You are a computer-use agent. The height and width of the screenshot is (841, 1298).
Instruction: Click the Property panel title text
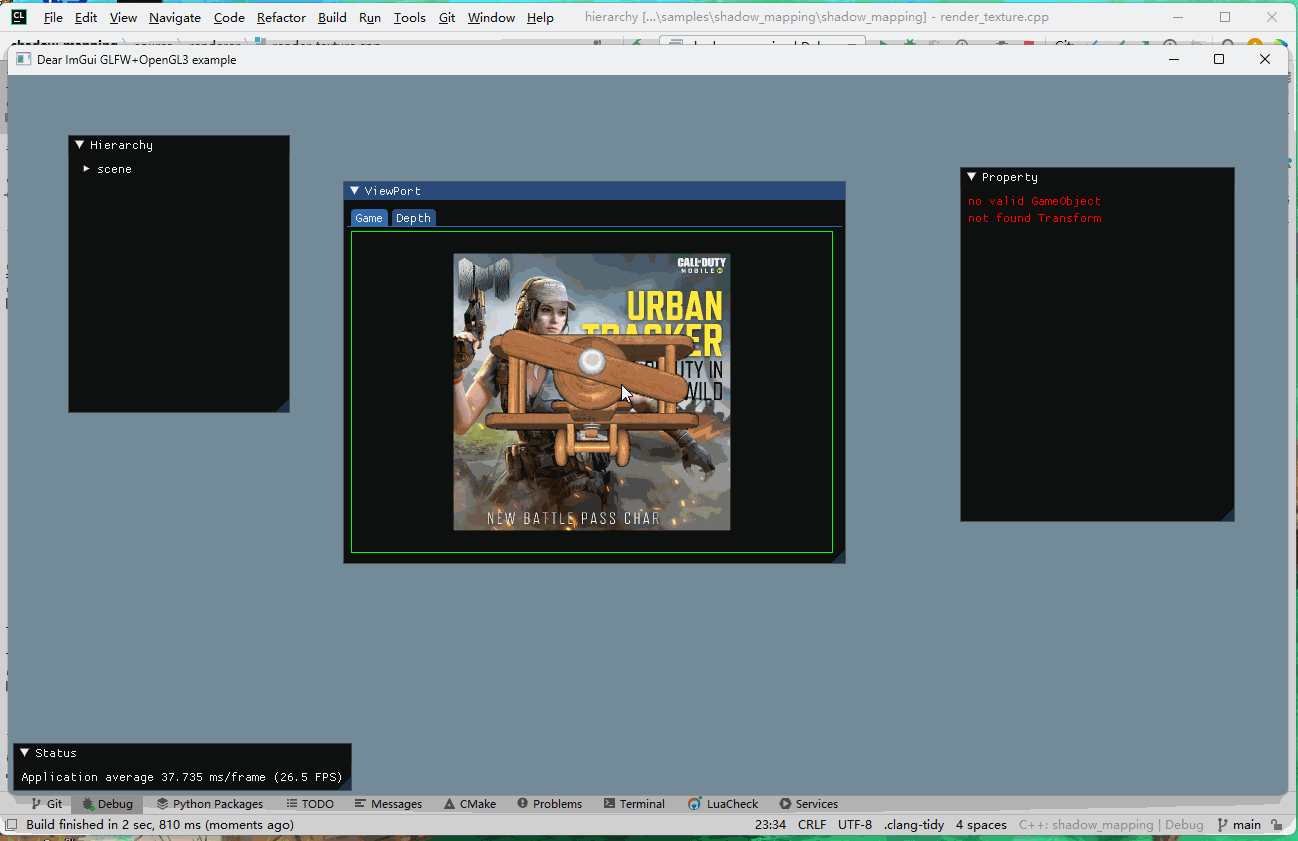(x=1010, y=177)
